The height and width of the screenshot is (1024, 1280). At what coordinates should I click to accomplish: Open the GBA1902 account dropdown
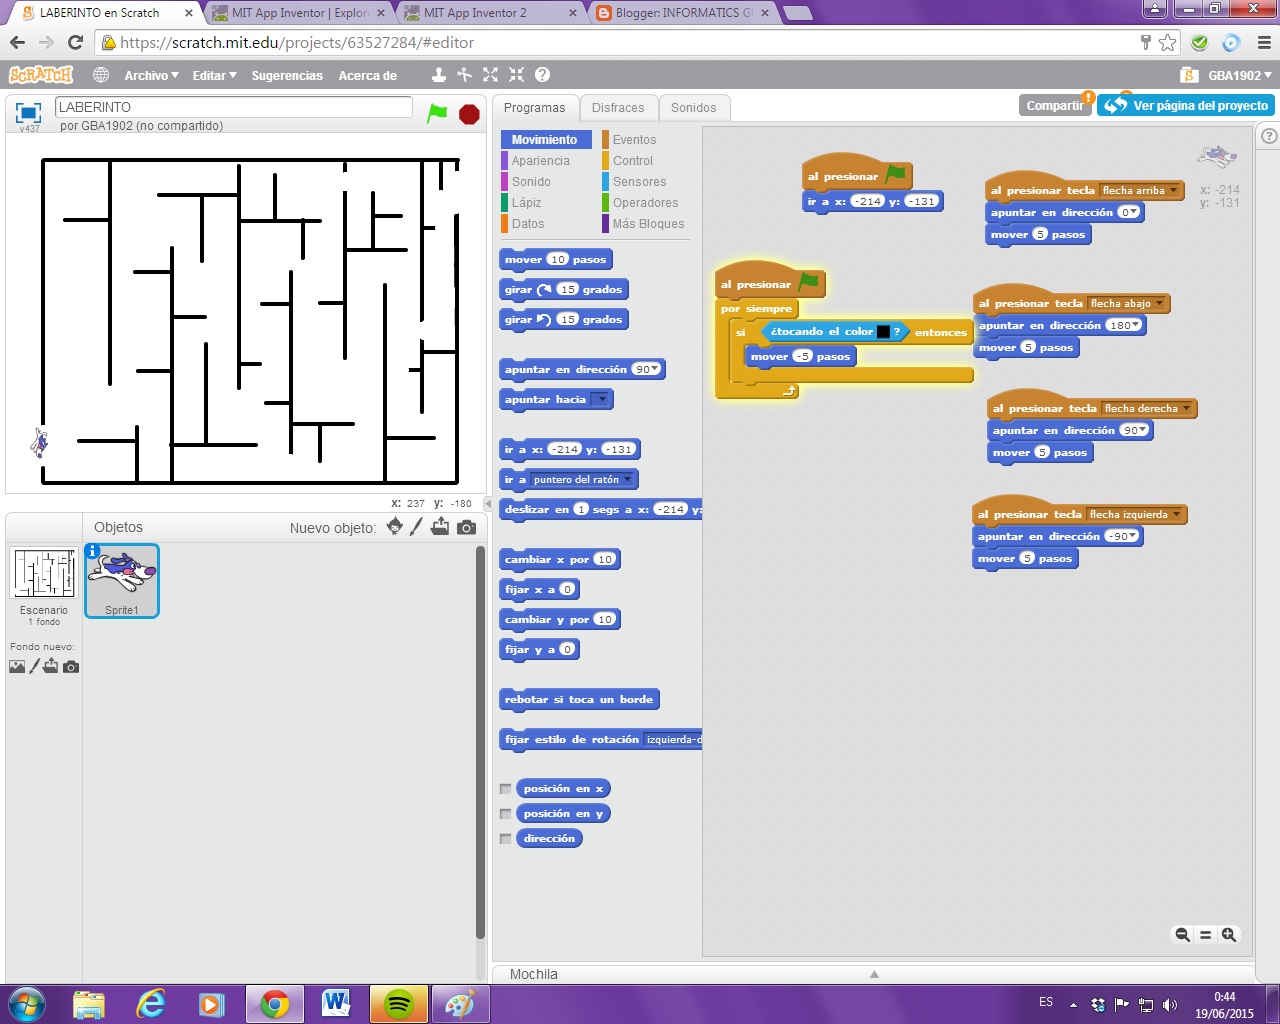1239,76
